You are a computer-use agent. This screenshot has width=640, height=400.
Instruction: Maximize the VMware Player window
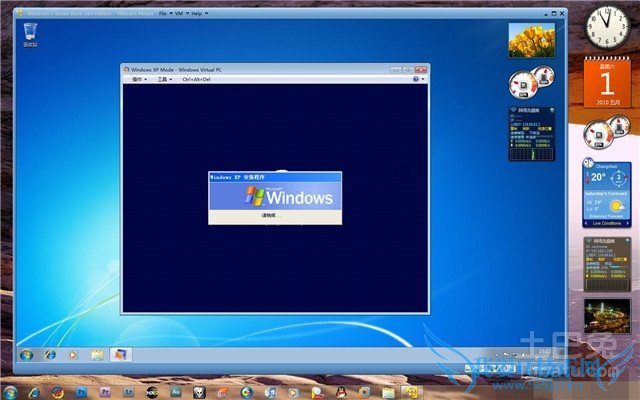point(554,13)
